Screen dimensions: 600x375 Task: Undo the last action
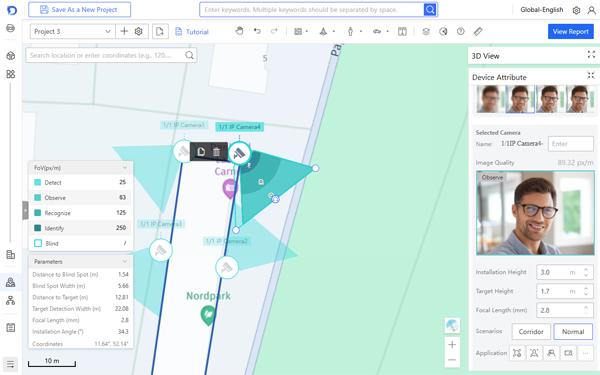[x=257, y=31]
